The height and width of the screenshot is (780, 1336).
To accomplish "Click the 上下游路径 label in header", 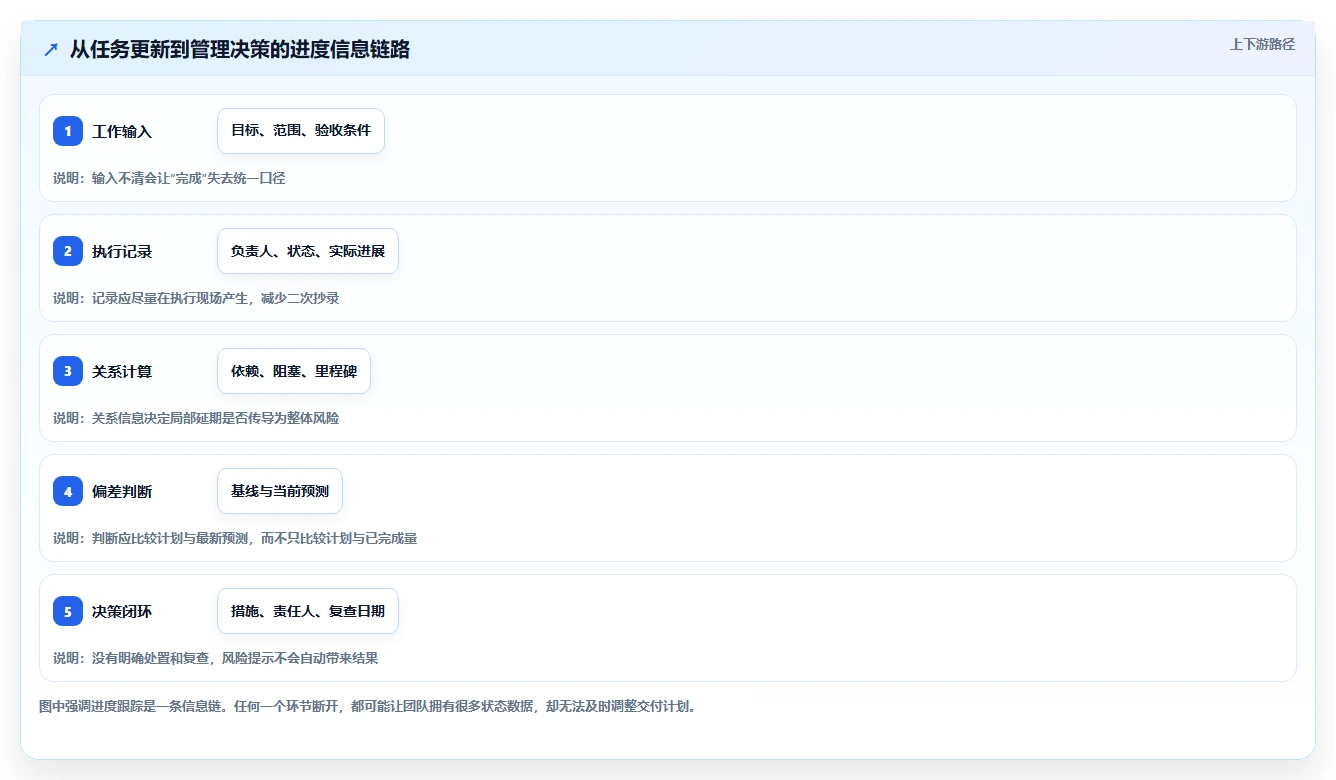I will point(1262,44).
